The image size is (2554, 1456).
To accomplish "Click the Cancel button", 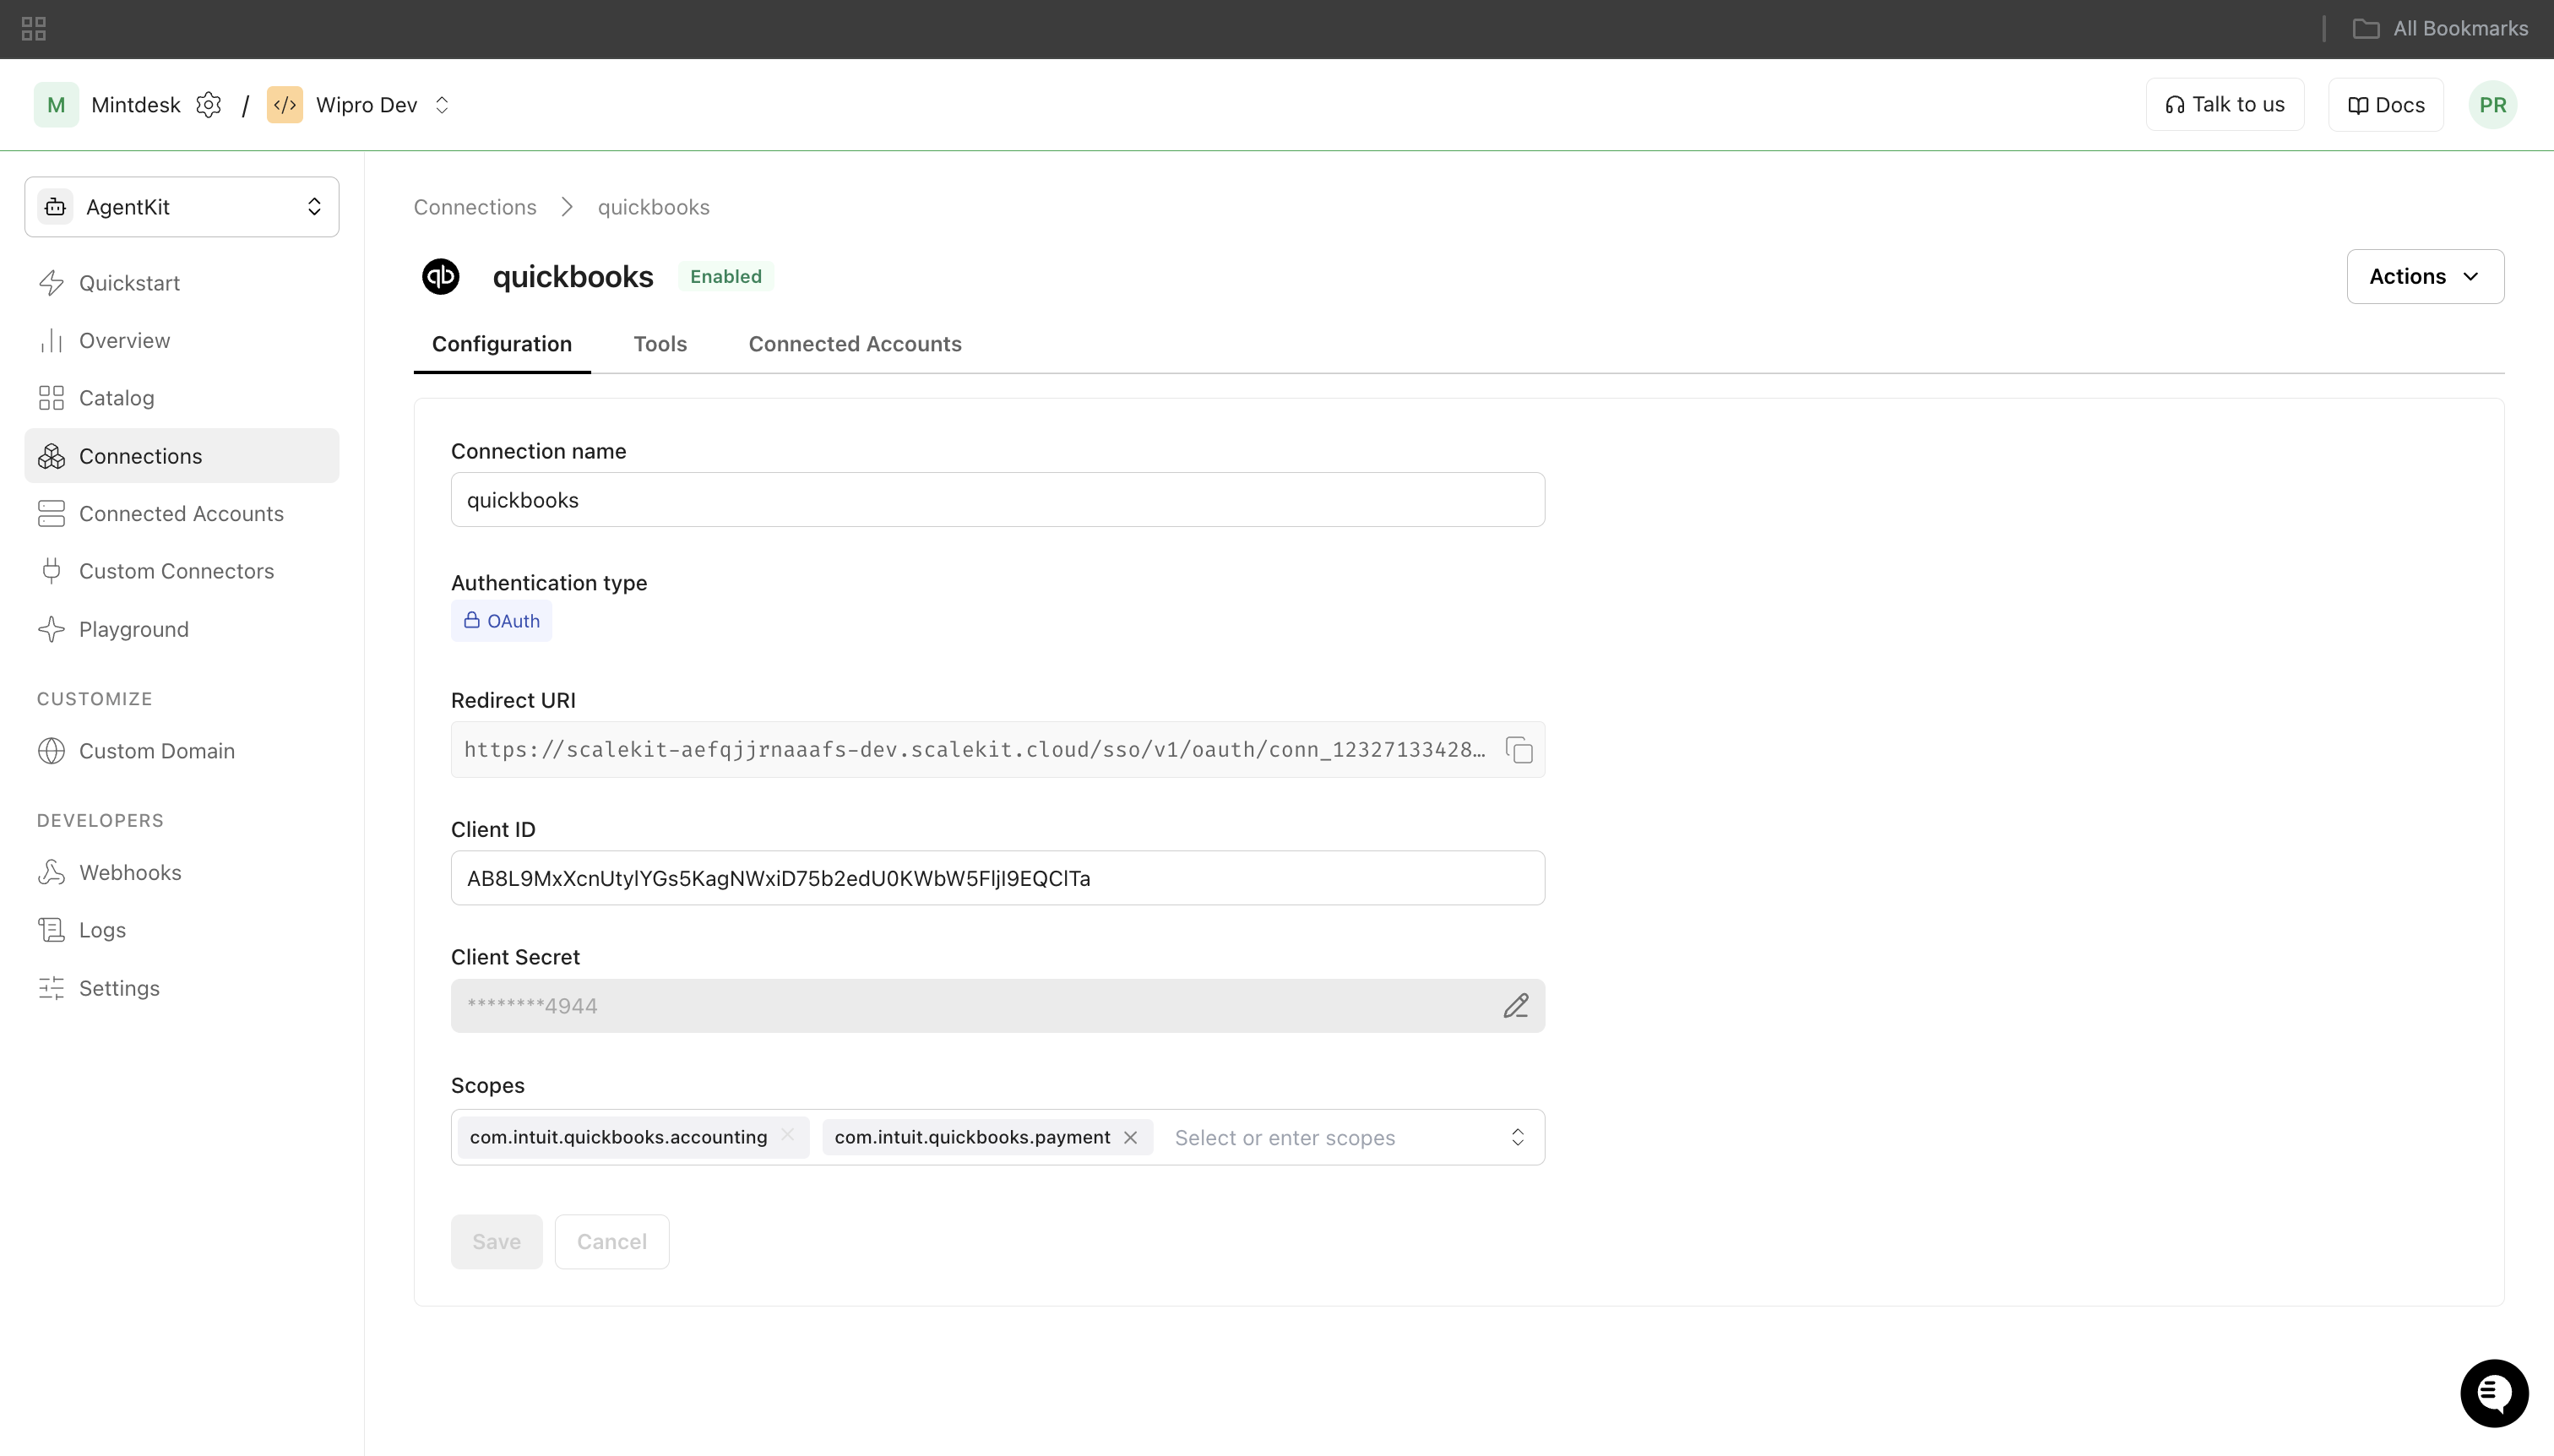I will [x=612, y=1242].
